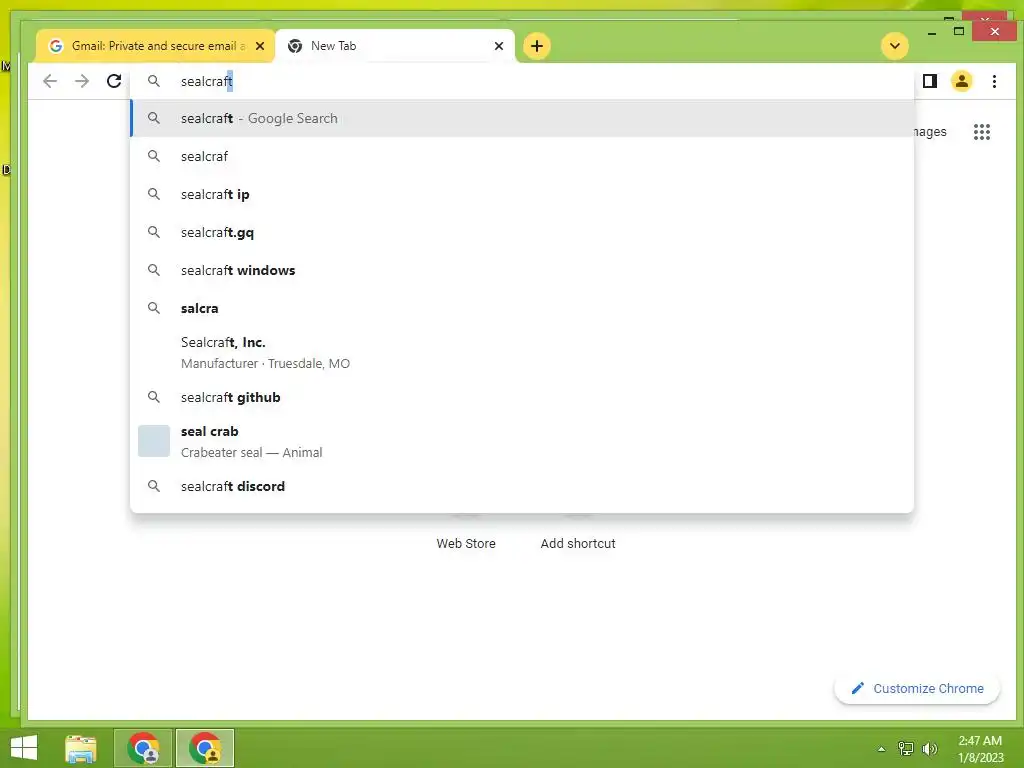Open the tab search dropdown arrow
The image size is (1024, 768).
(895, 46)
